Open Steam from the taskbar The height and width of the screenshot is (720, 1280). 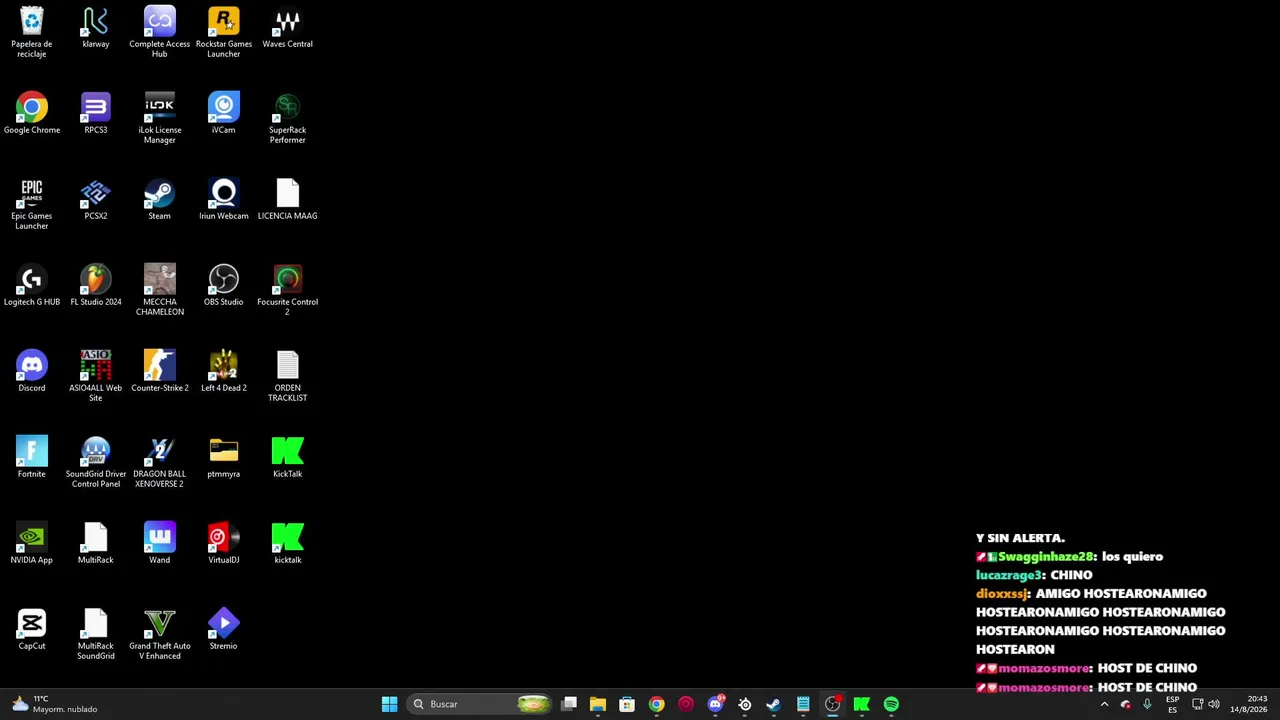tap(774, 704)
